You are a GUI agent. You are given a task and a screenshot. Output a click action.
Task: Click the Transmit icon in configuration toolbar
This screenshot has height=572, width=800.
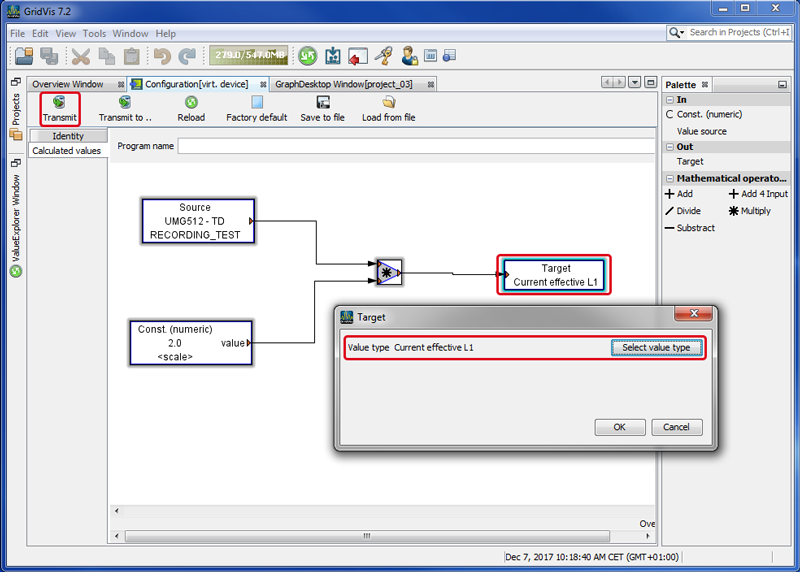coord(59,102)
